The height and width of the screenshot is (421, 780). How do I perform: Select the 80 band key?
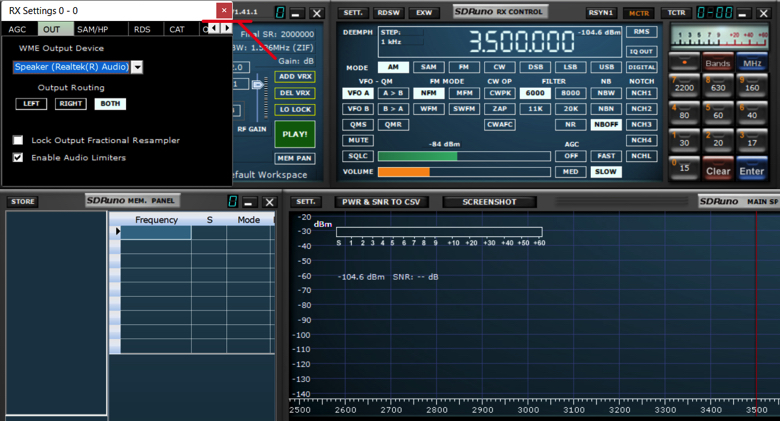click(684, 114)
